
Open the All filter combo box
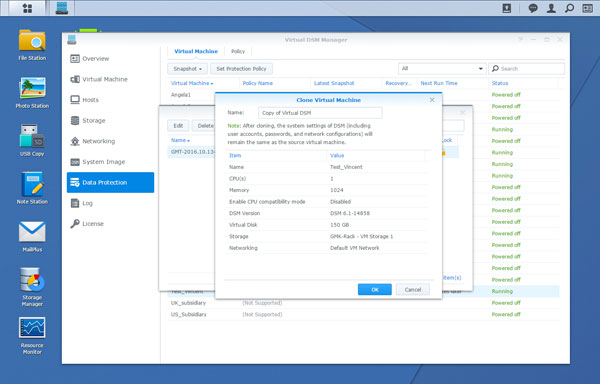coord(442,69)
